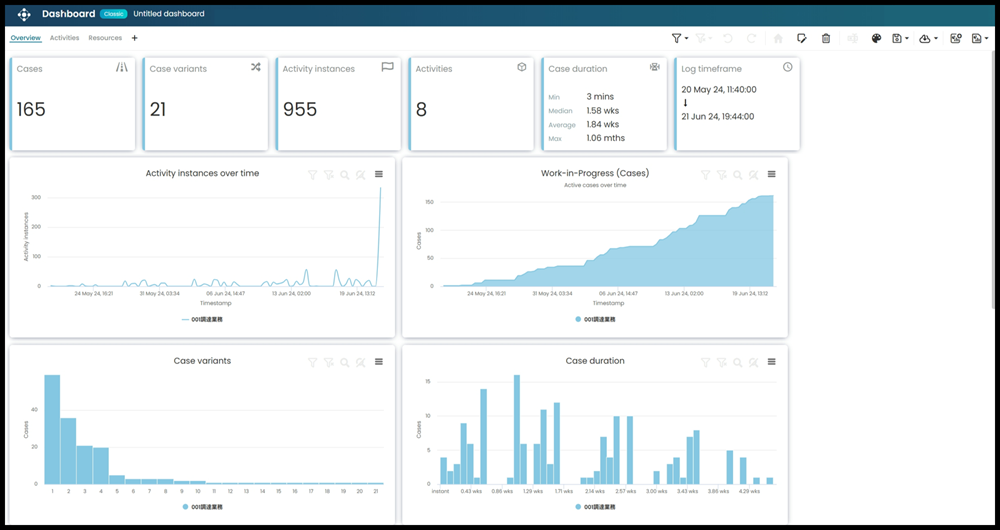Click the filter icon on Case variants chart
This screenshot has height=530, width=1000.
(x=312, y=362)
